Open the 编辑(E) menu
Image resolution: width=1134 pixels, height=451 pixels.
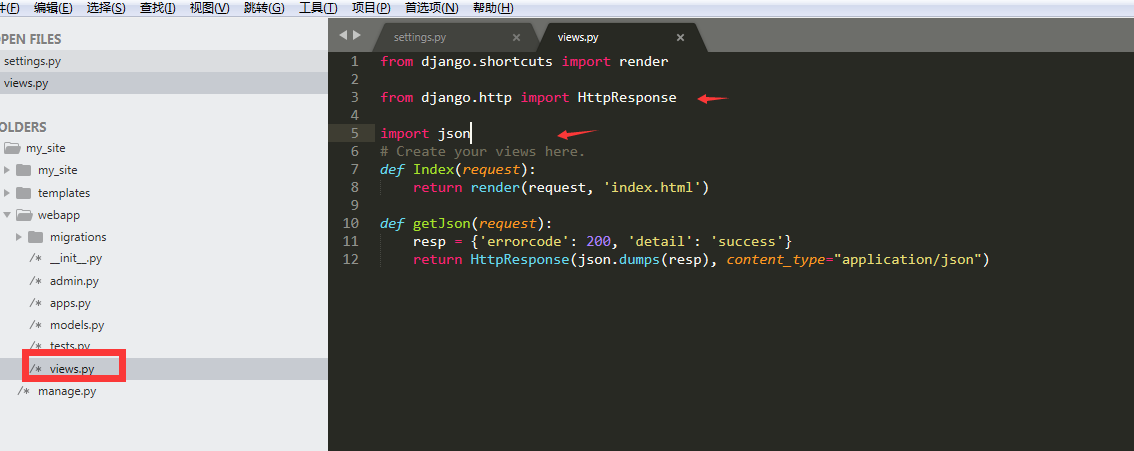click(x=53, y=8)
